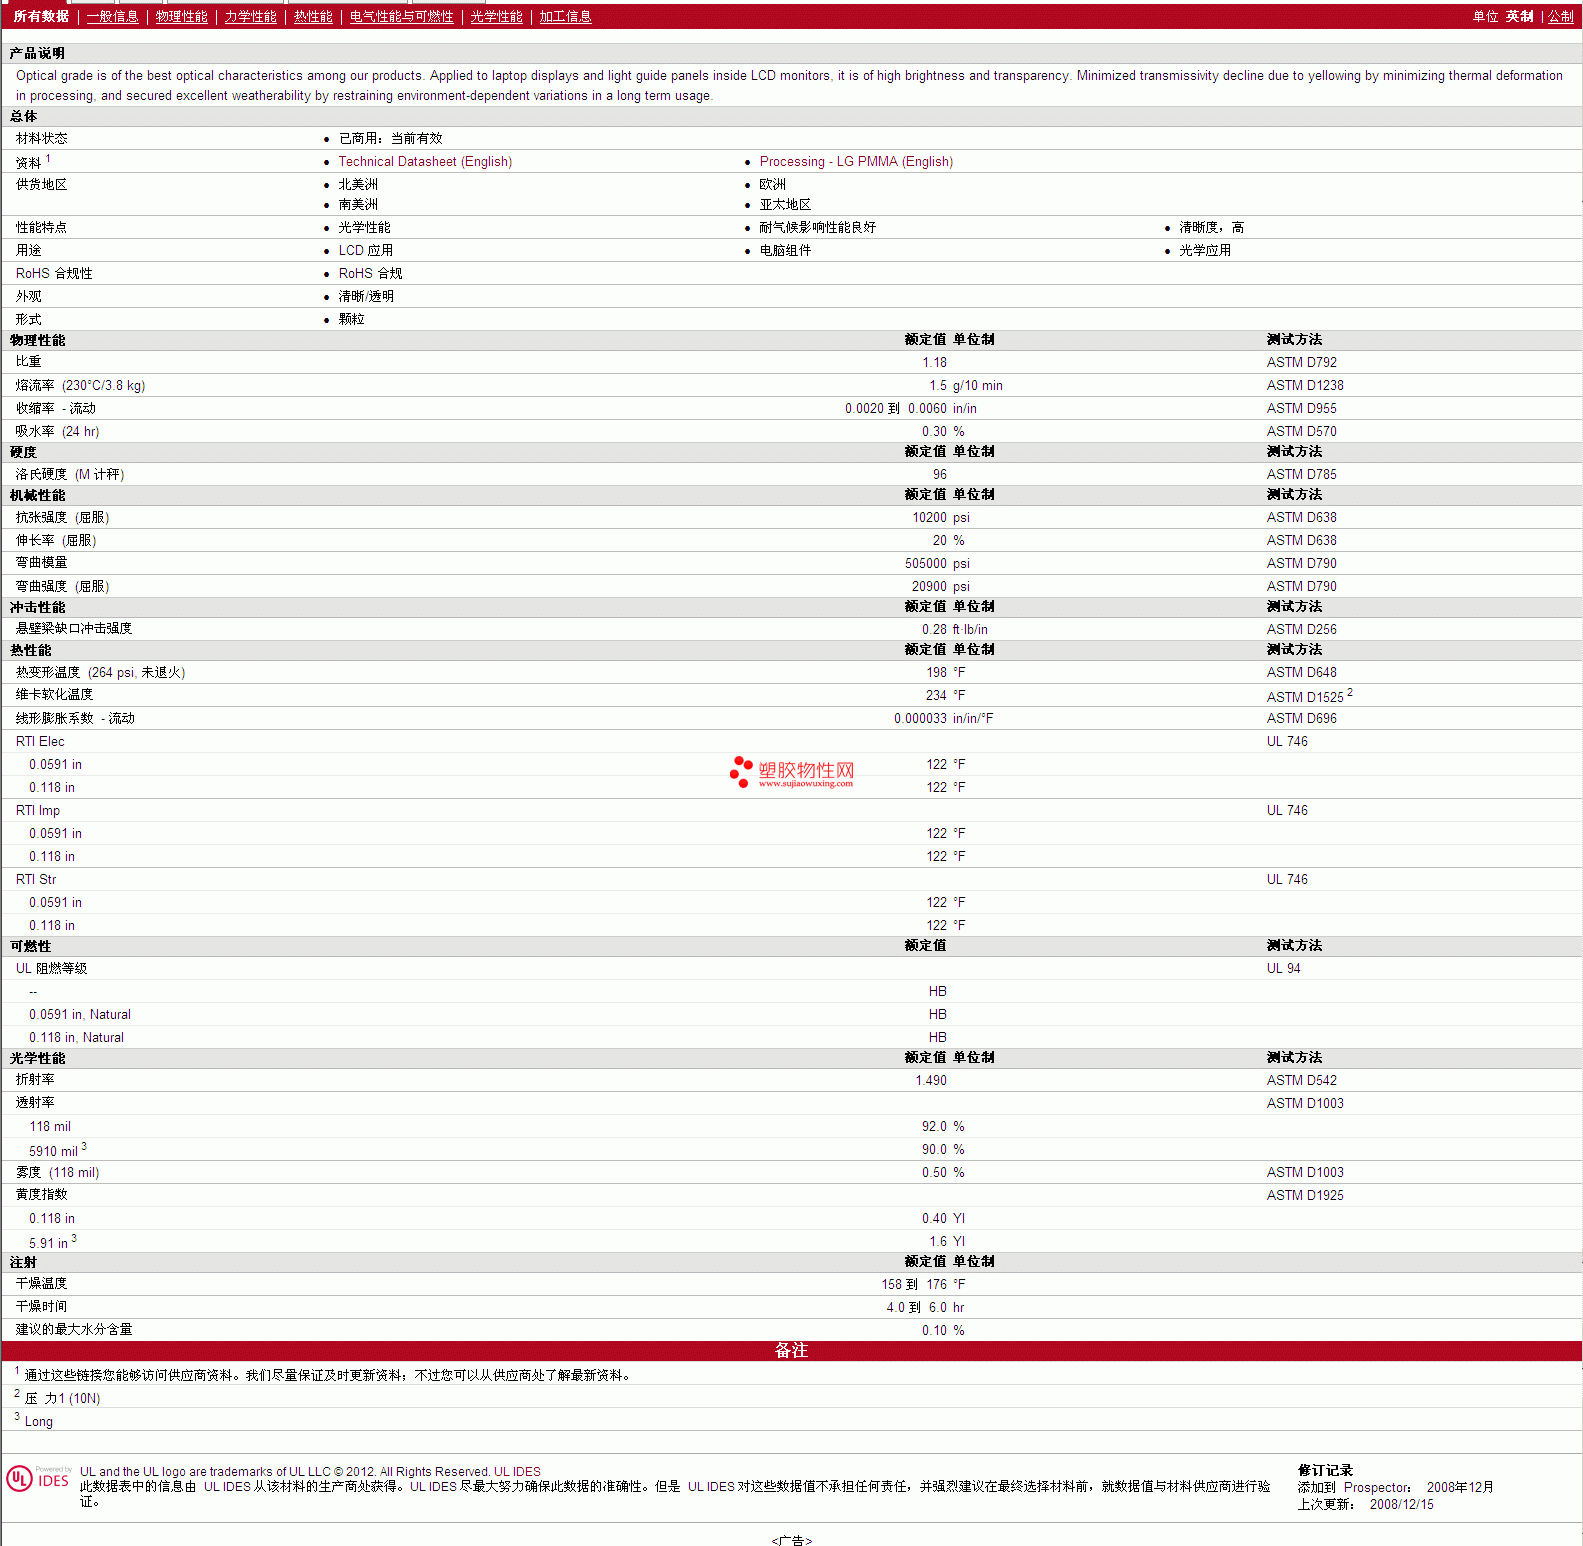Click the RTI Imp row label
The image size is (1583, 1546).
click(x=38, y=811)
